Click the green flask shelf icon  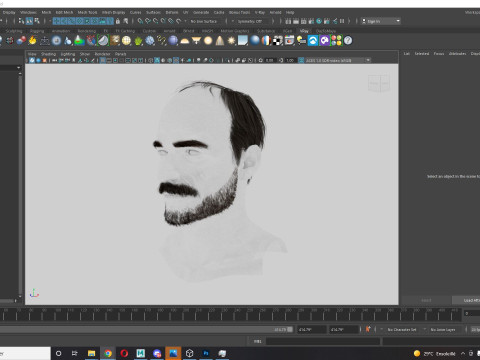pos(79,41)
